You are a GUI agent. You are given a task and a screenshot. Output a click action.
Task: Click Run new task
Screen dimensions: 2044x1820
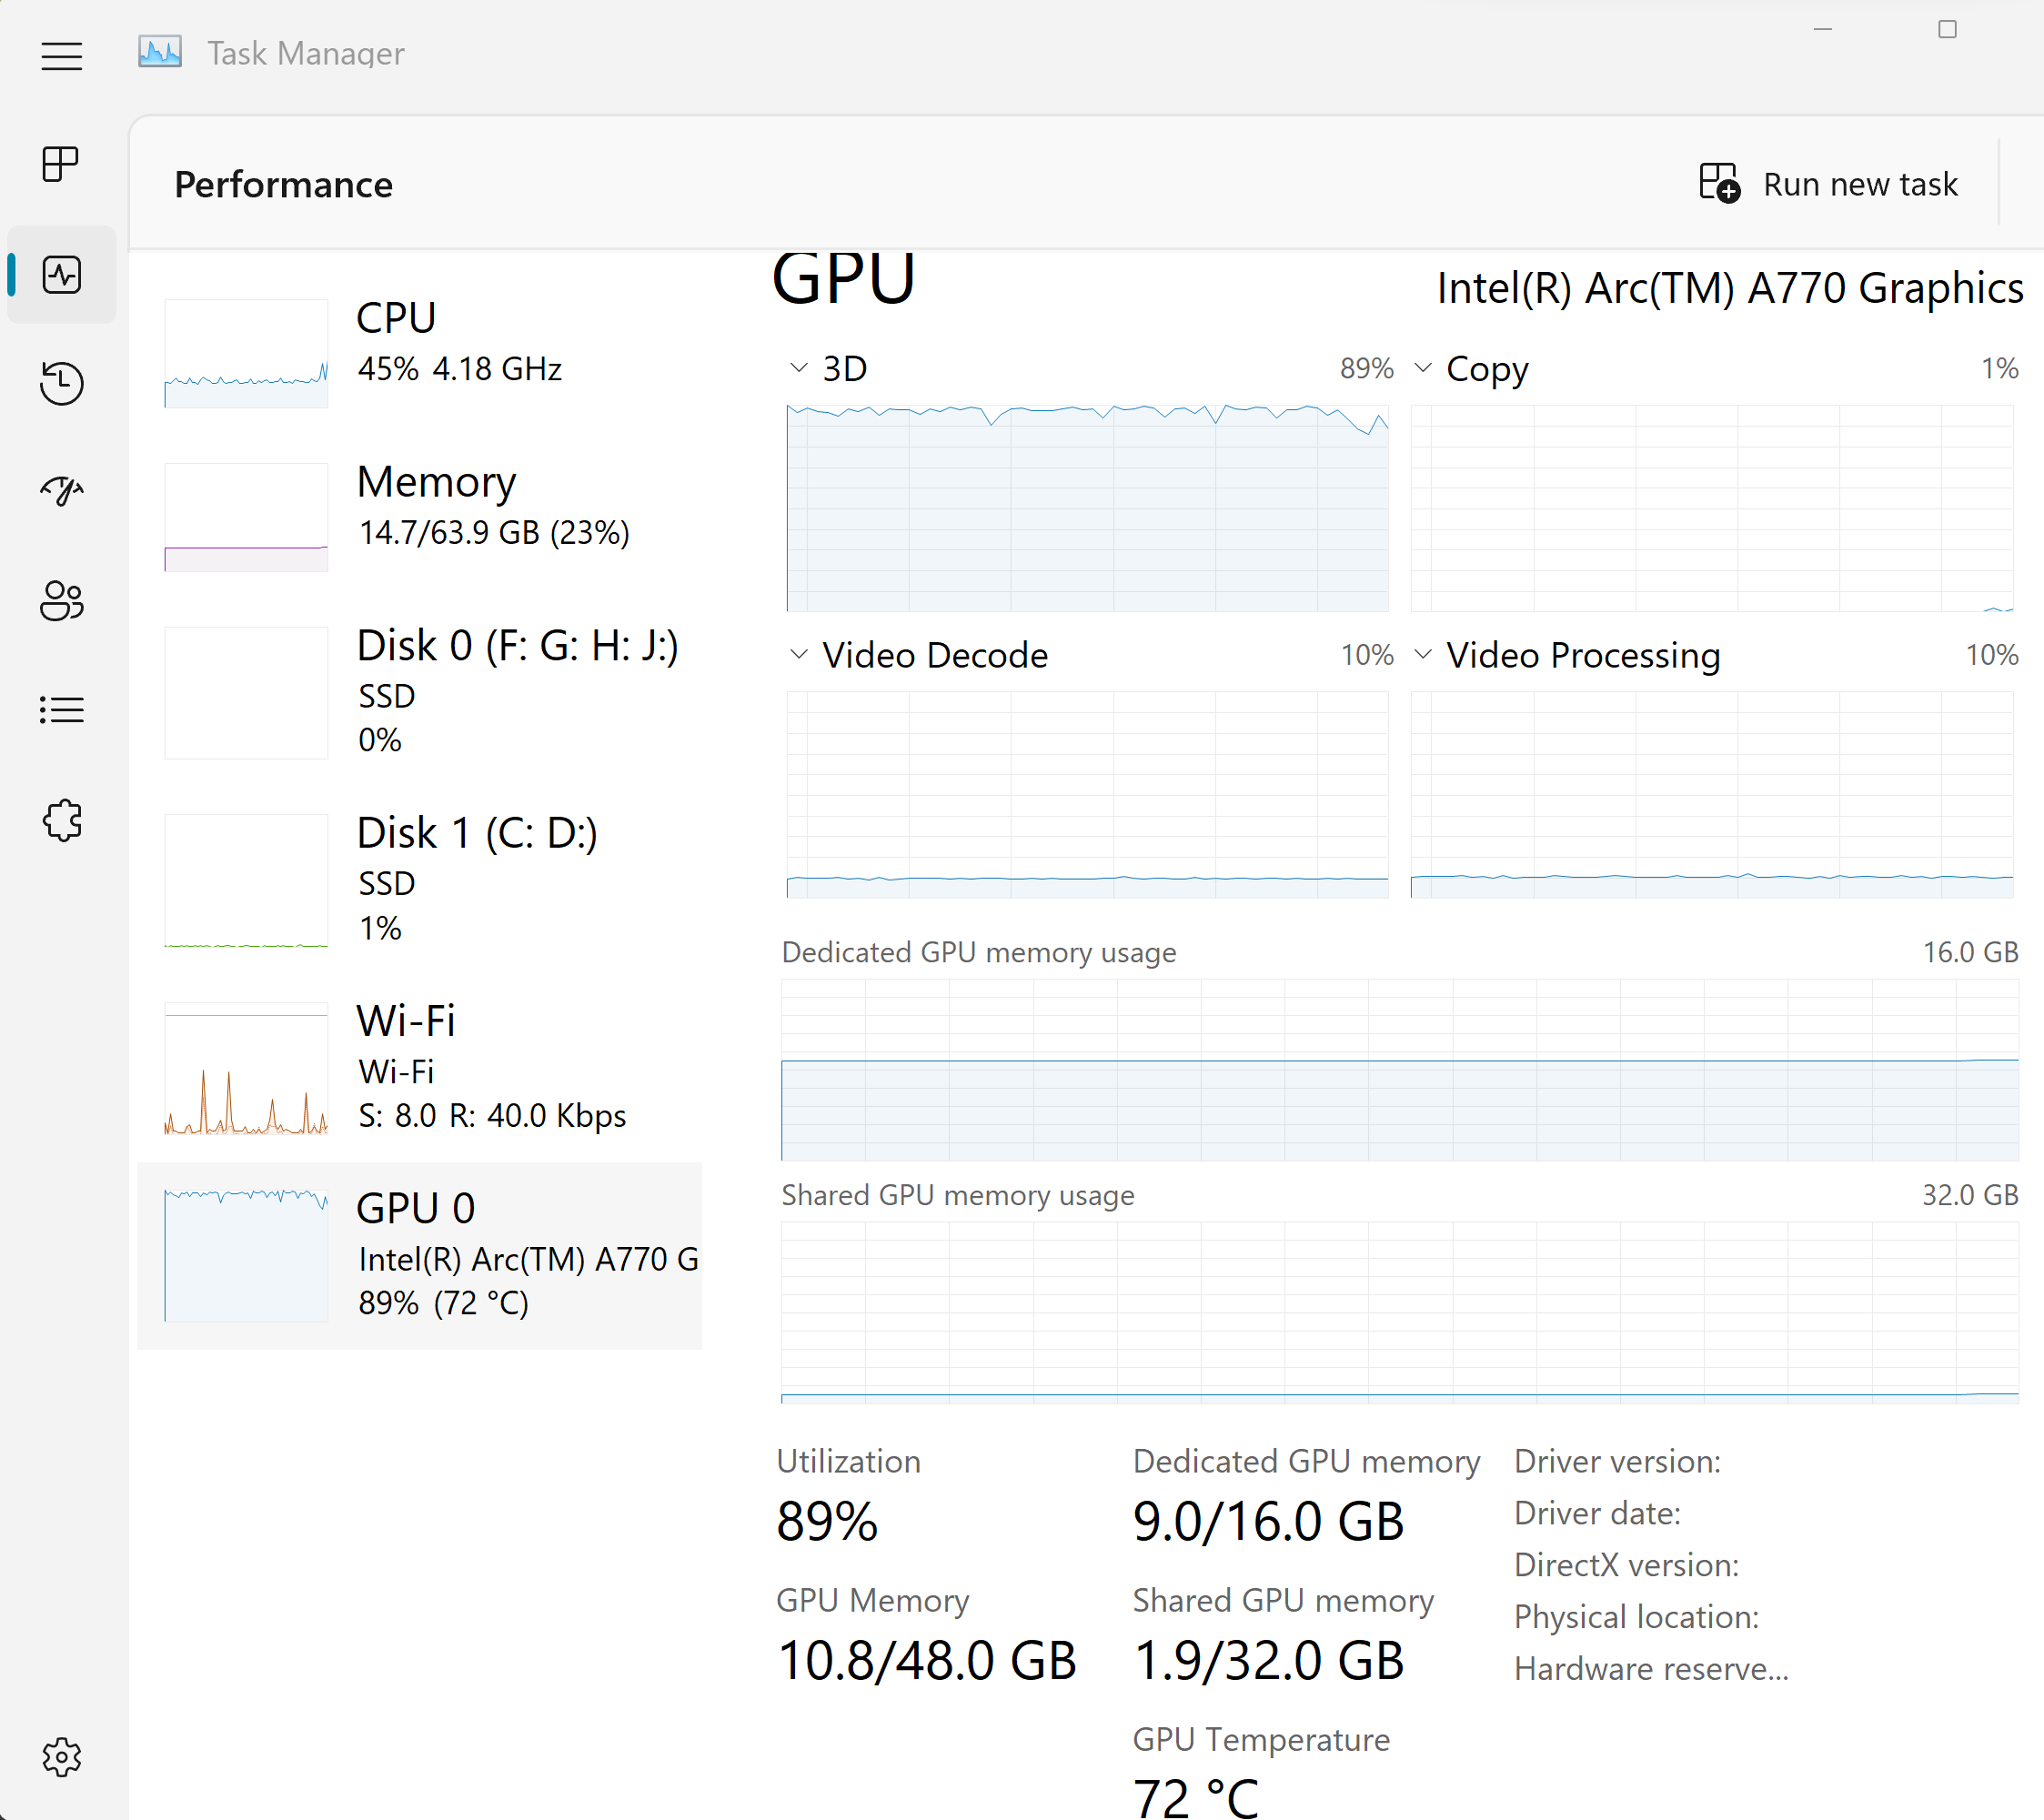coord(1830,184)
